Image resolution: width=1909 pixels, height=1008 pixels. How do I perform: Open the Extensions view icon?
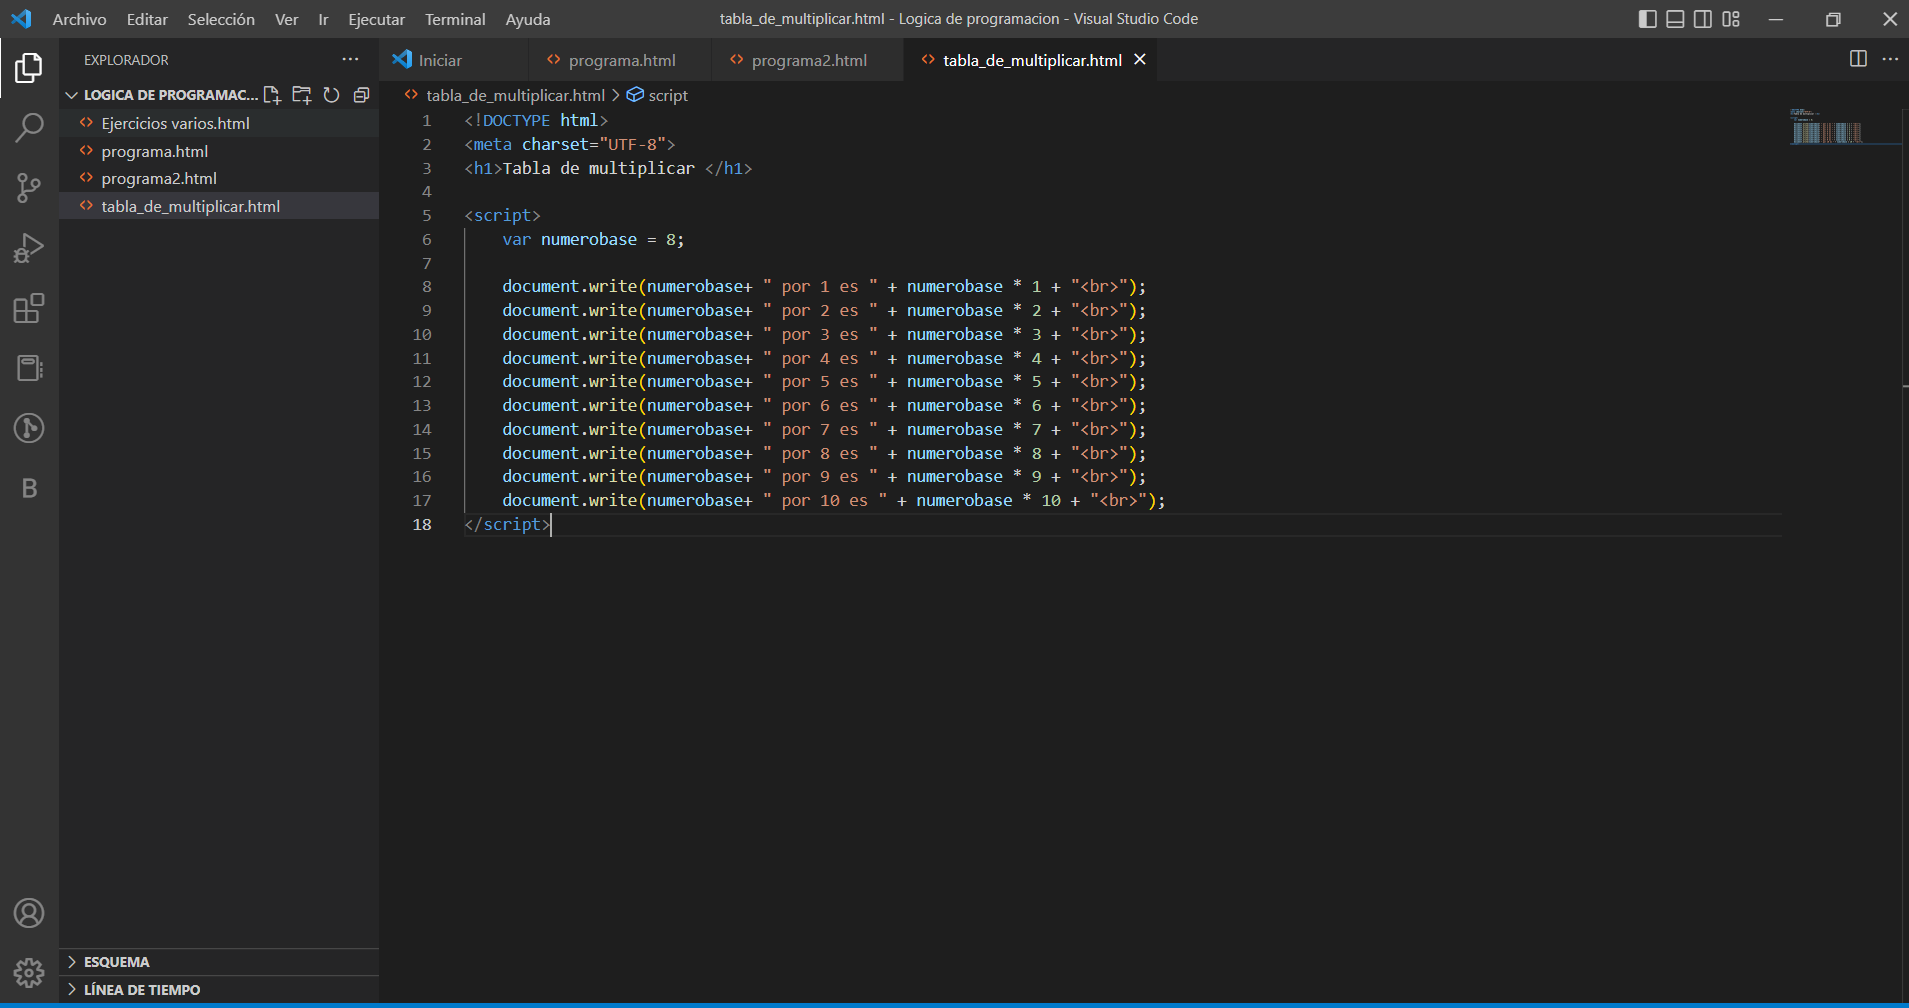tap(29, 308)
